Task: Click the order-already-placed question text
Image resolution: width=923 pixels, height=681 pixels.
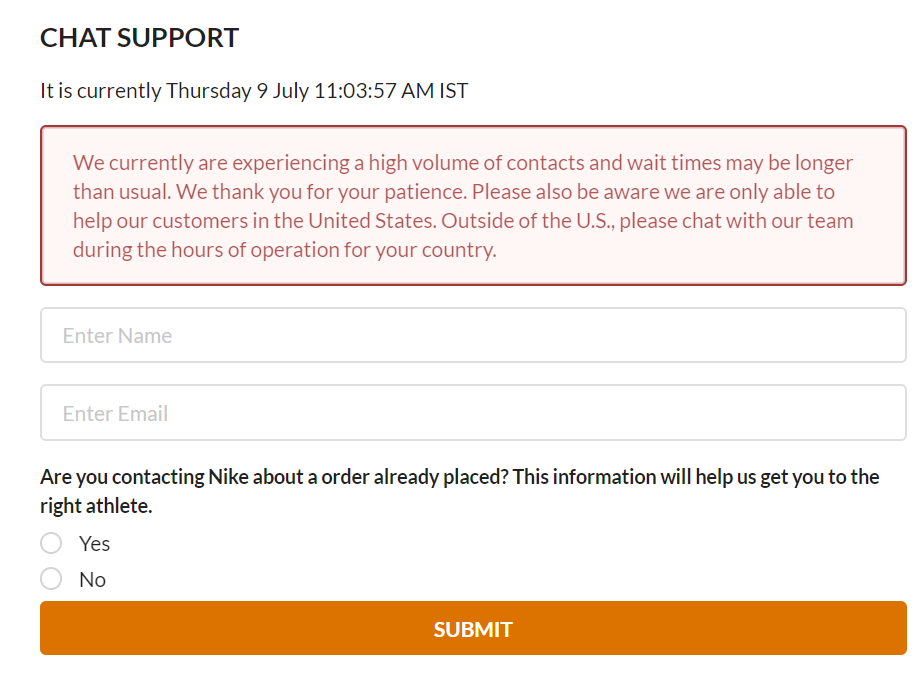Action: point(459,477)
